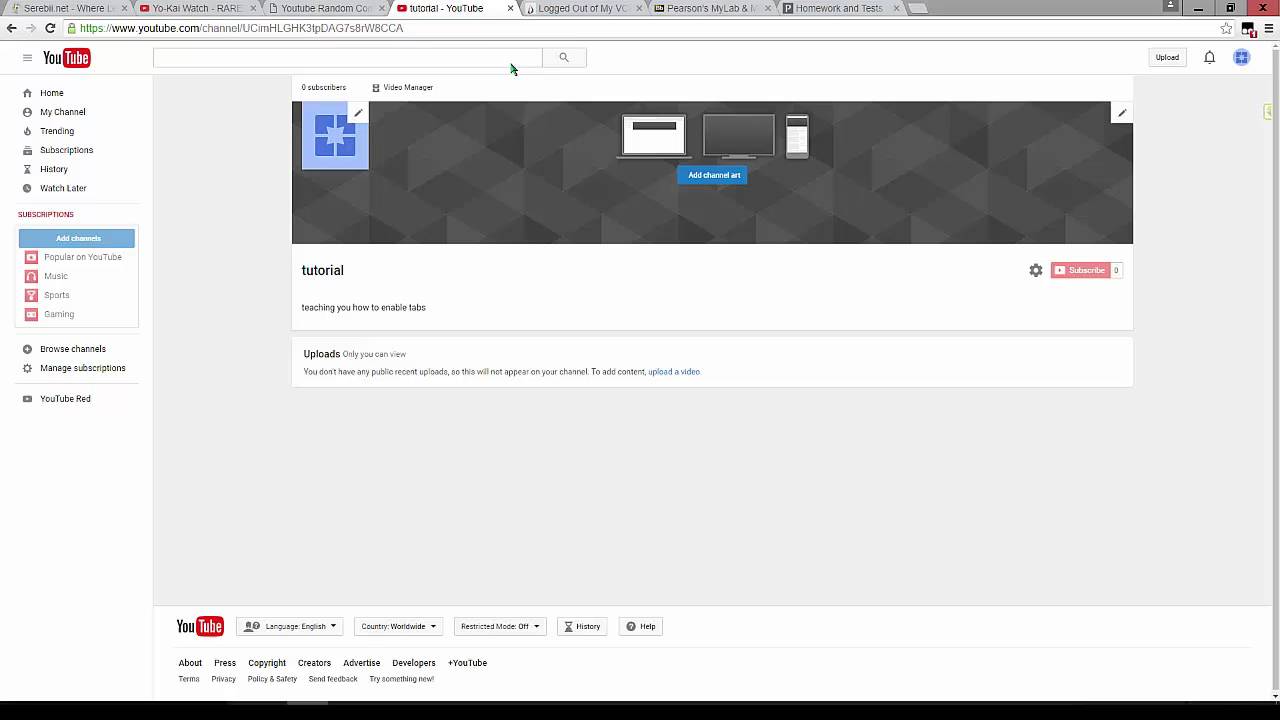
Task: Click footer Help button
Action: click(641, 626)
